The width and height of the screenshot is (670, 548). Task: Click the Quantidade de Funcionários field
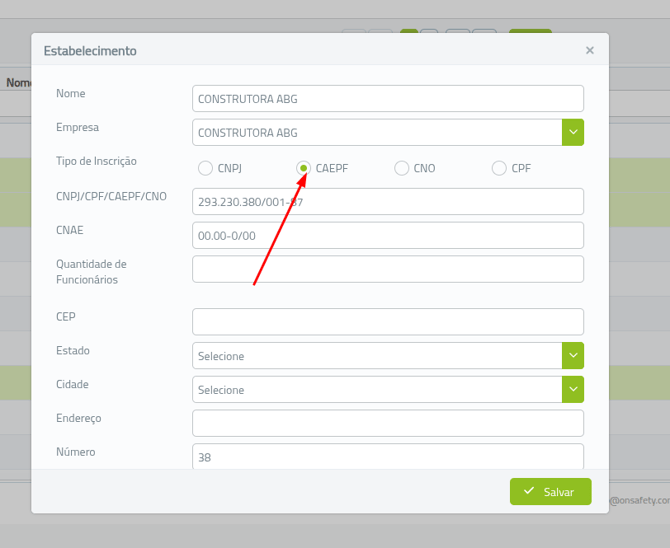pos(387,269)
